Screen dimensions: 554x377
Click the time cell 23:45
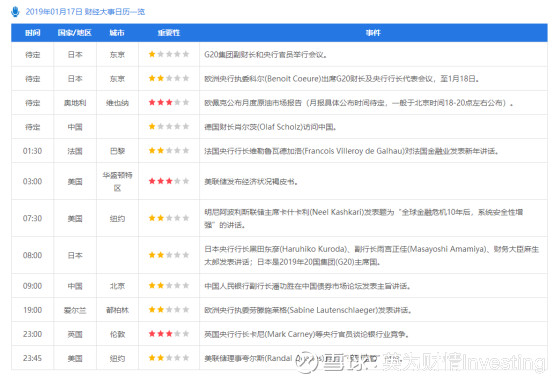tap(33, 358)
